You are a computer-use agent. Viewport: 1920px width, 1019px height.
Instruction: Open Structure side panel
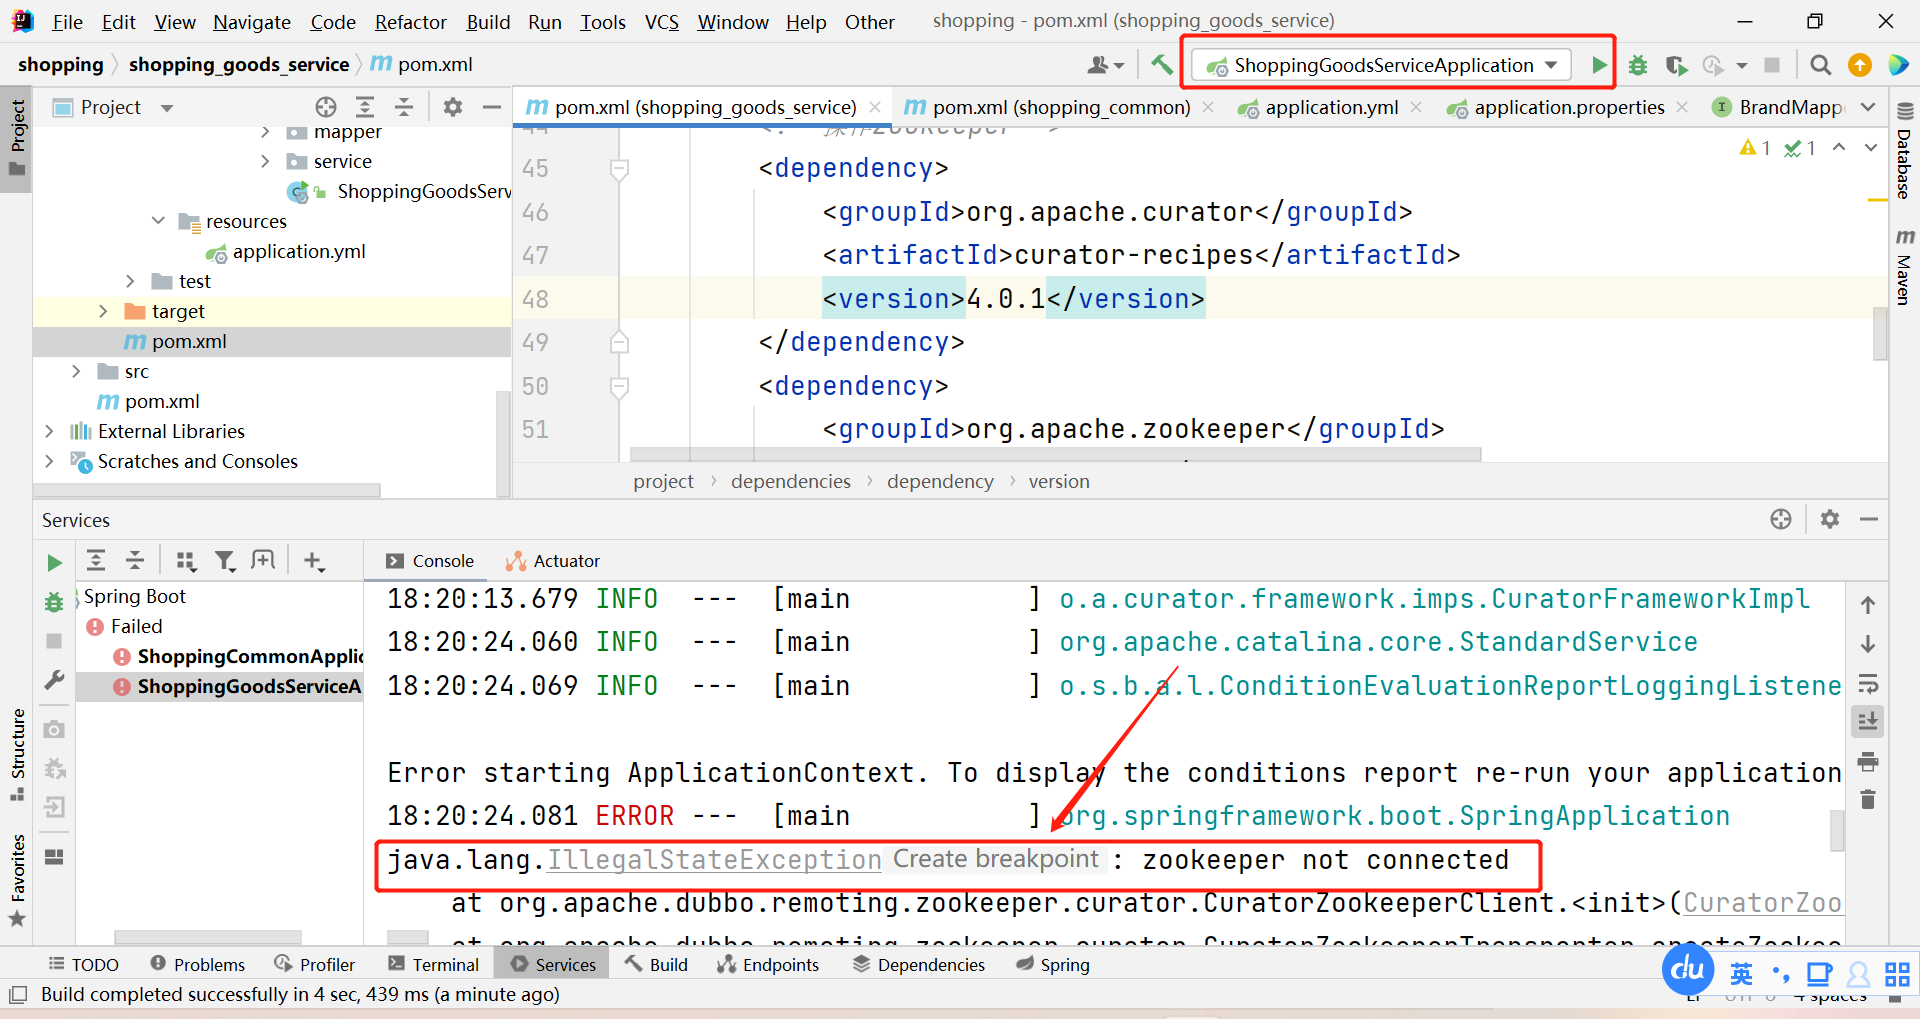(17, 754)
